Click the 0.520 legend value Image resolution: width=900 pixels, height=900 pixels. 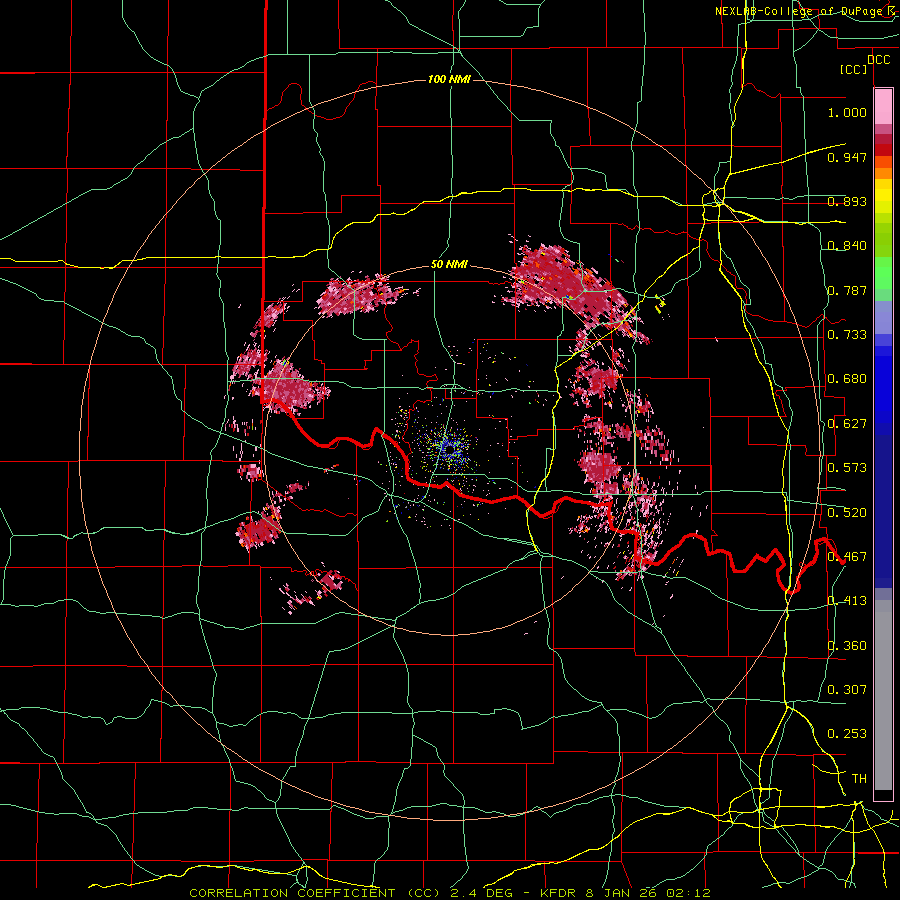pyautogui.click(x=847, y=513)
